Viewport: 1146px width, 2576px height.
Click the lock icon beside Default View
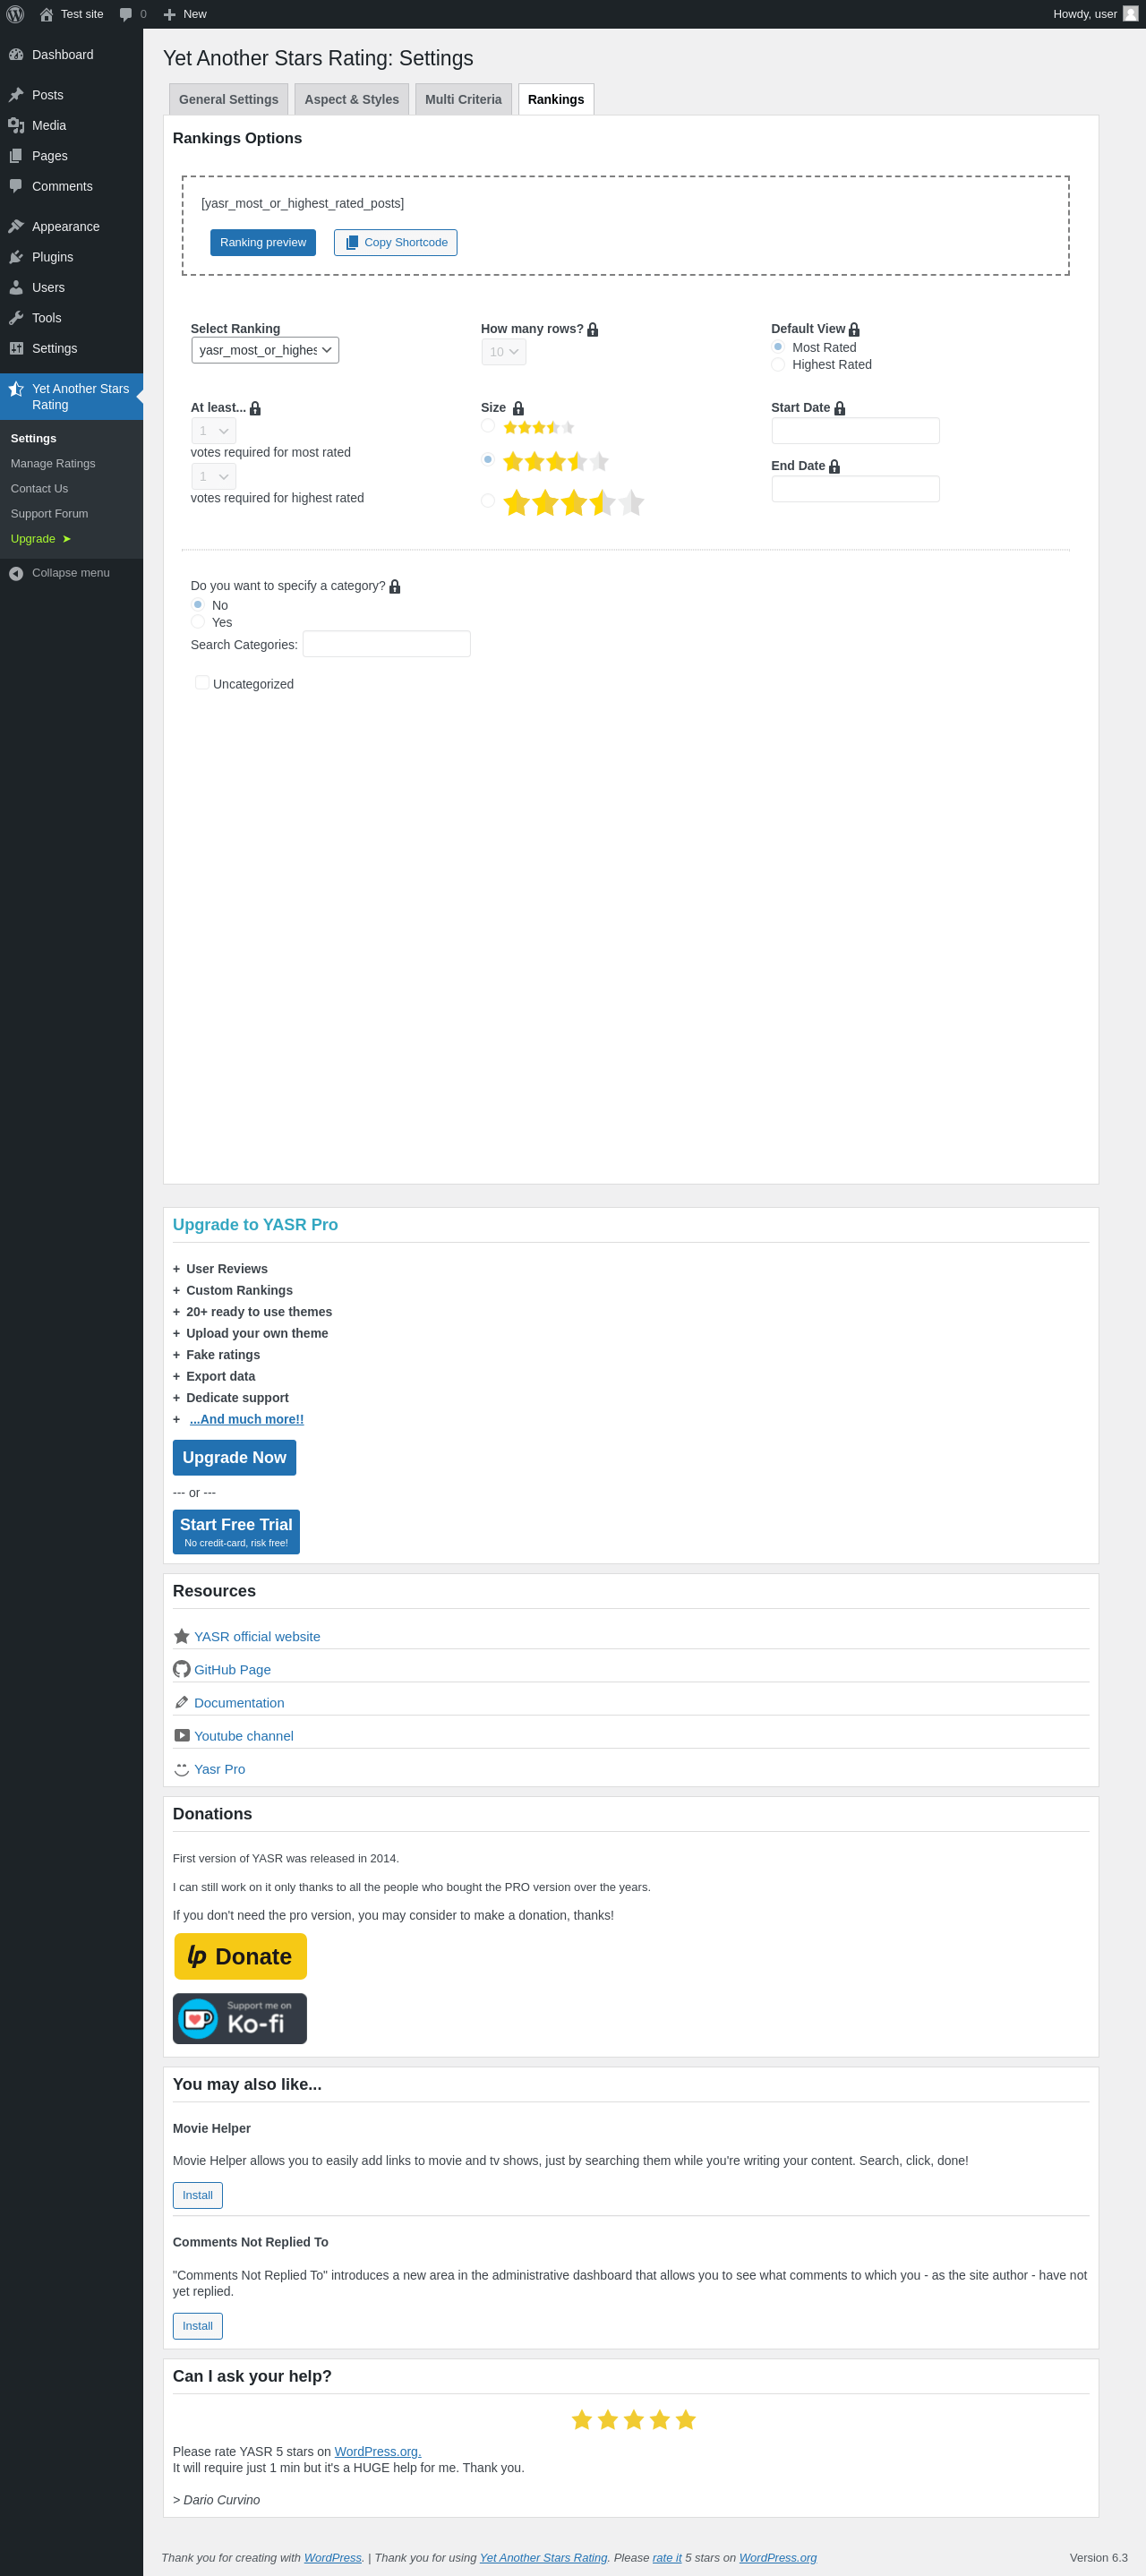(x=854, y=329)
